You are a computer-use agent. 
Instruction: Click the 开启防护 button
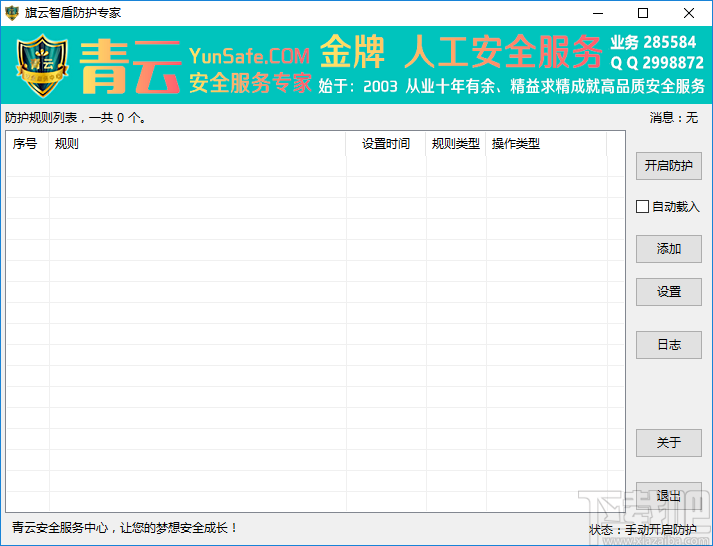point(668,166)
